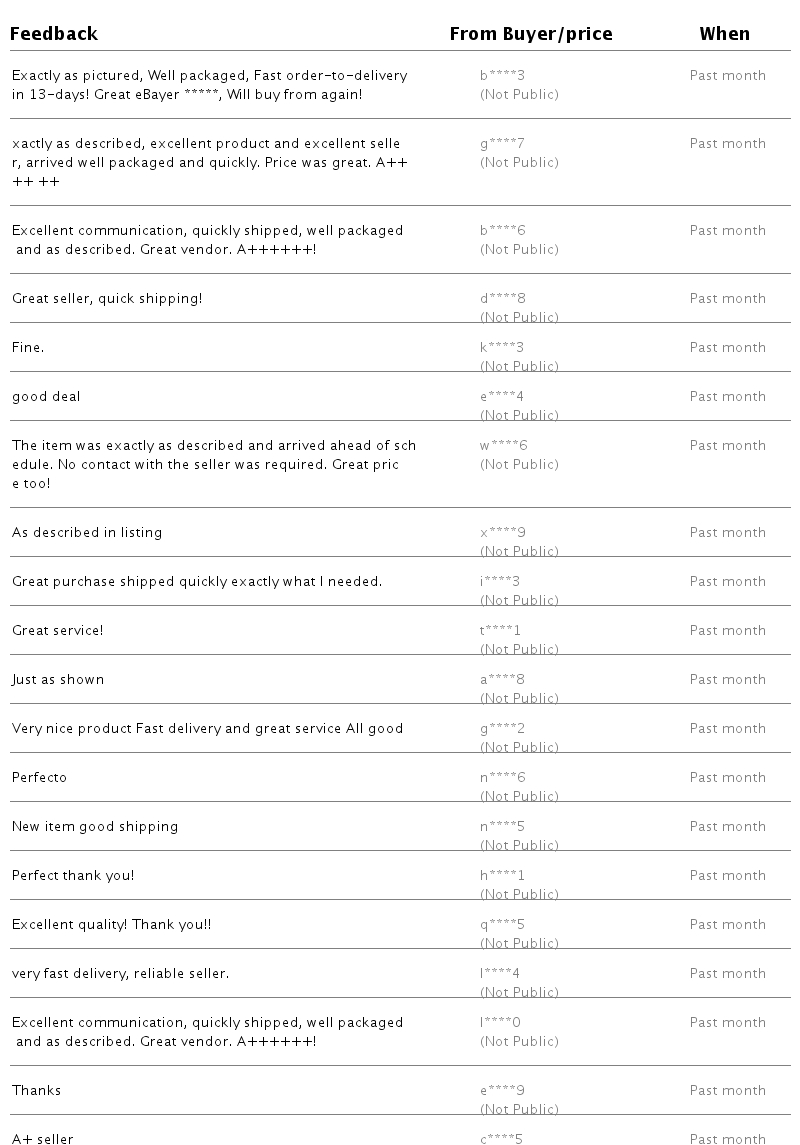Image resolution: width=800 pixels, height=1145 pixels.
Task: Open buyer b****6 profile
Action: tap(502, 230)
